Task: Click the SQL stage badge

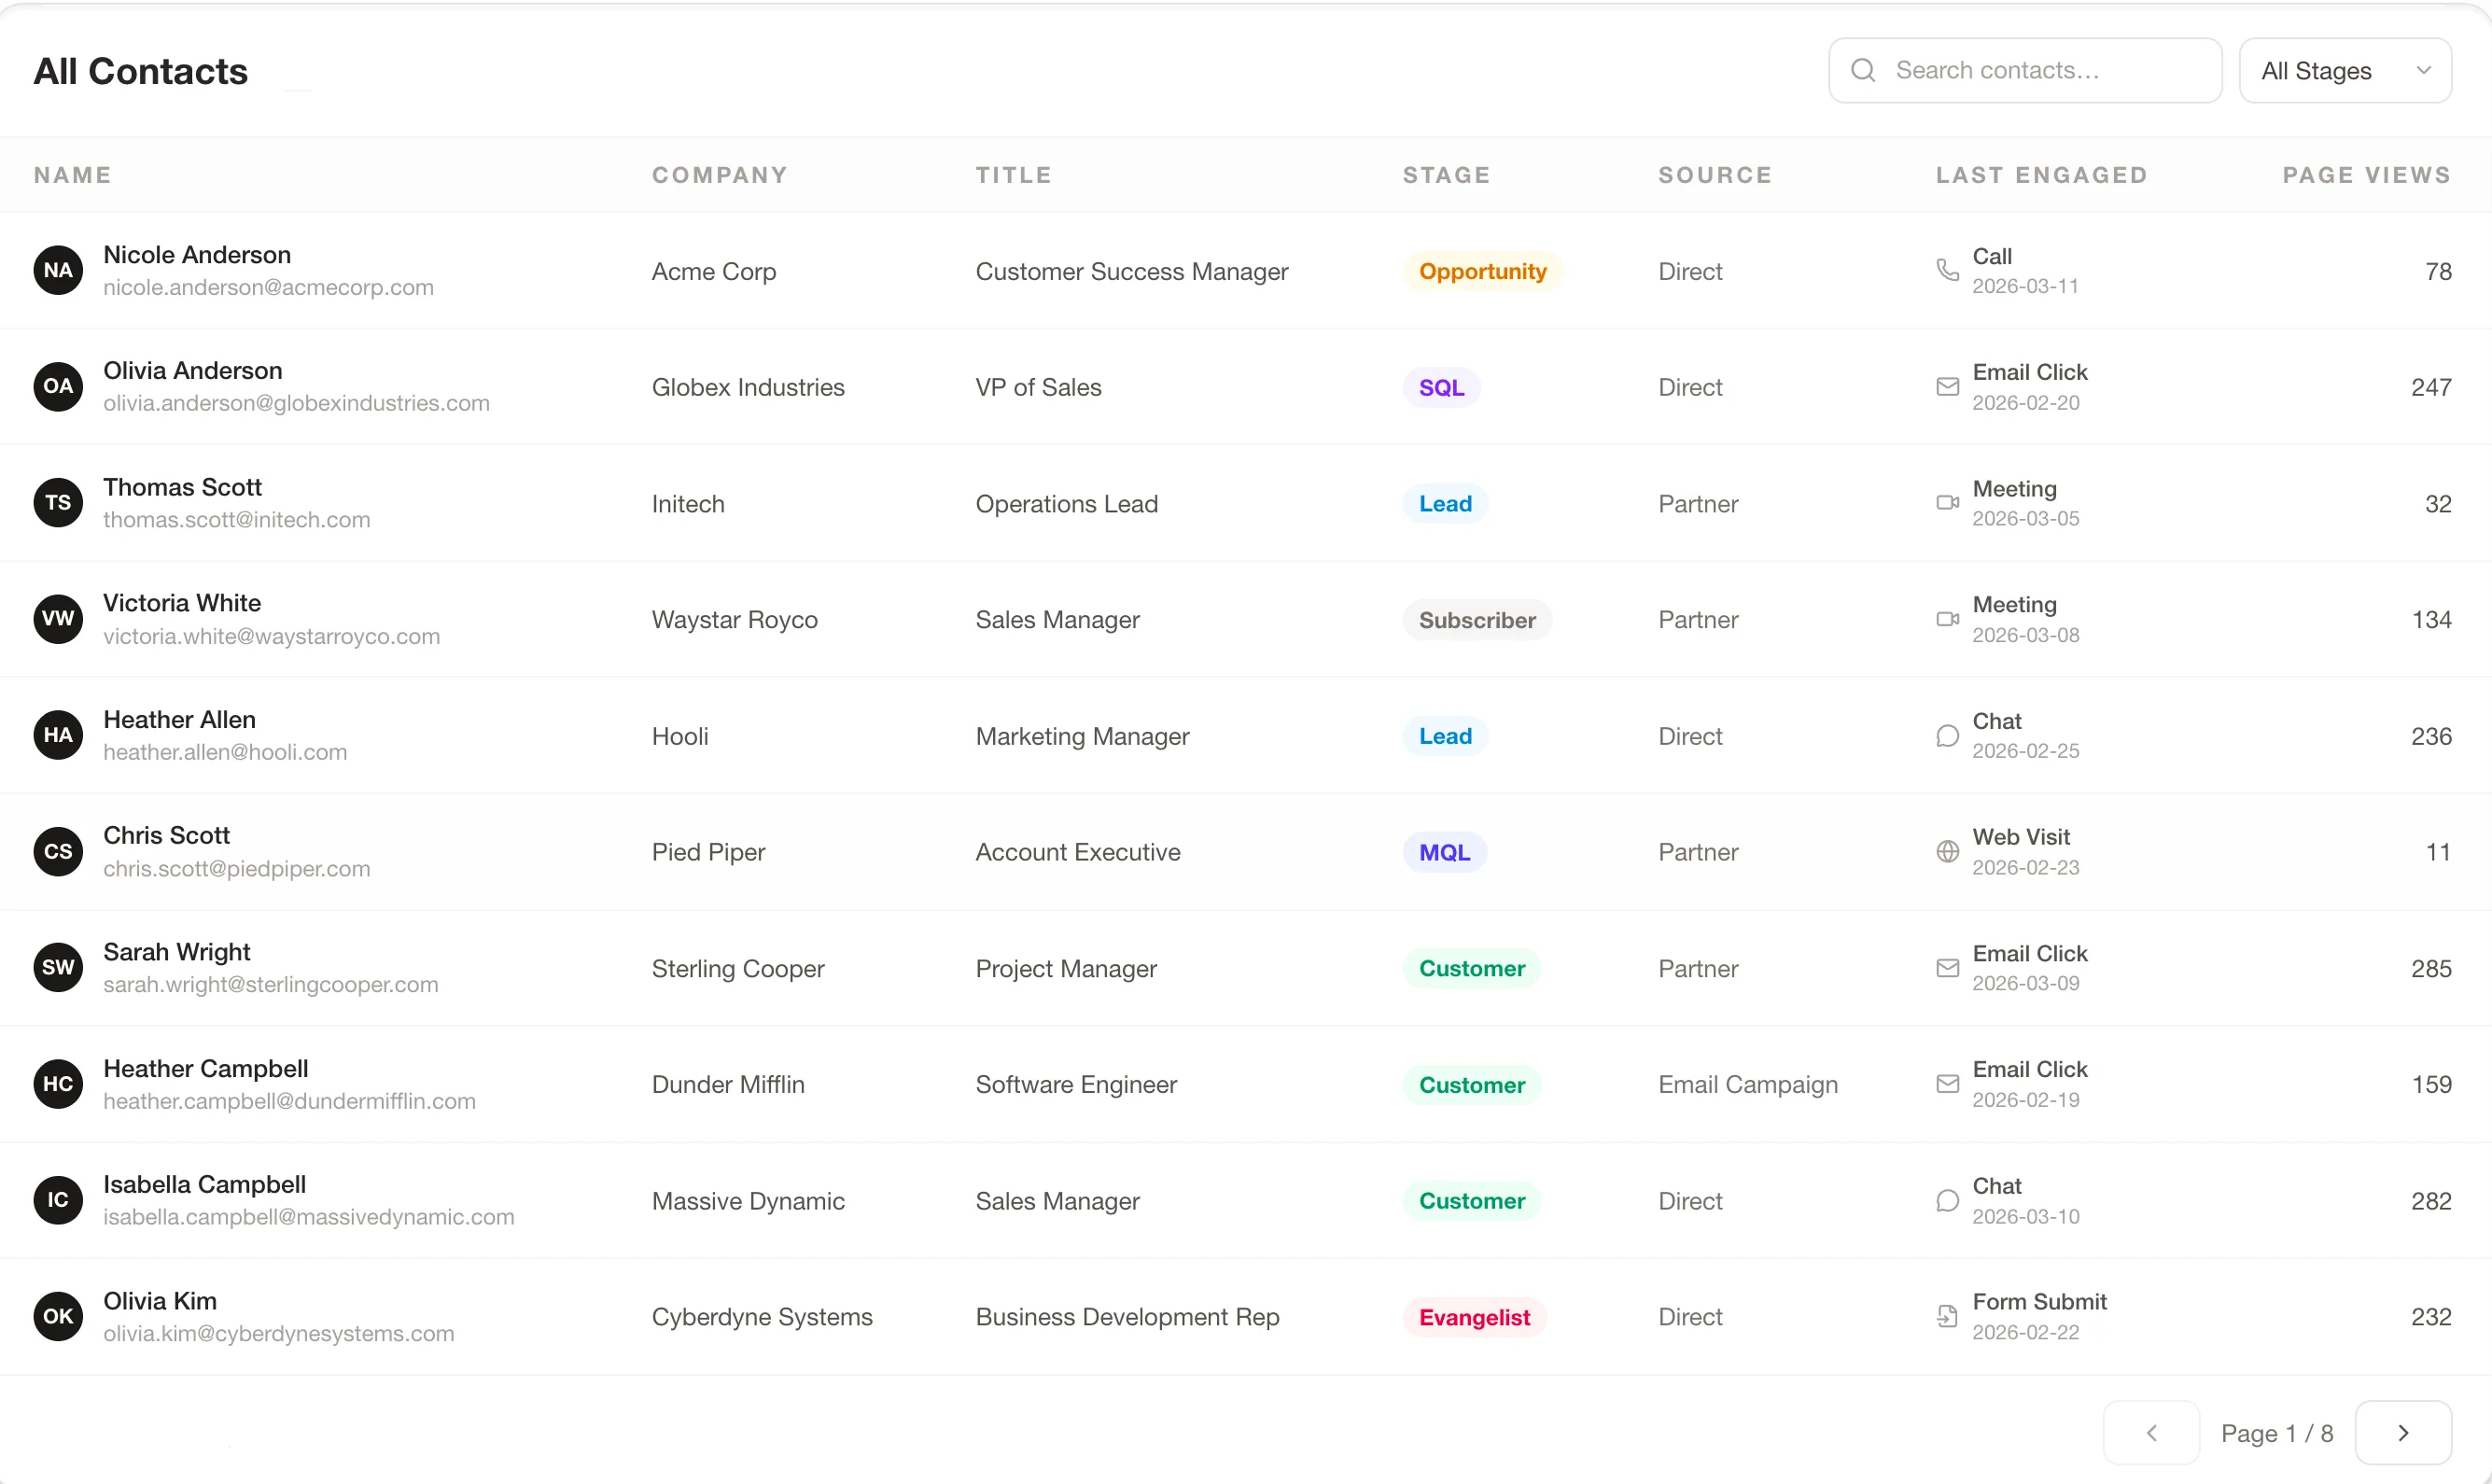Action: point(1442,387)
